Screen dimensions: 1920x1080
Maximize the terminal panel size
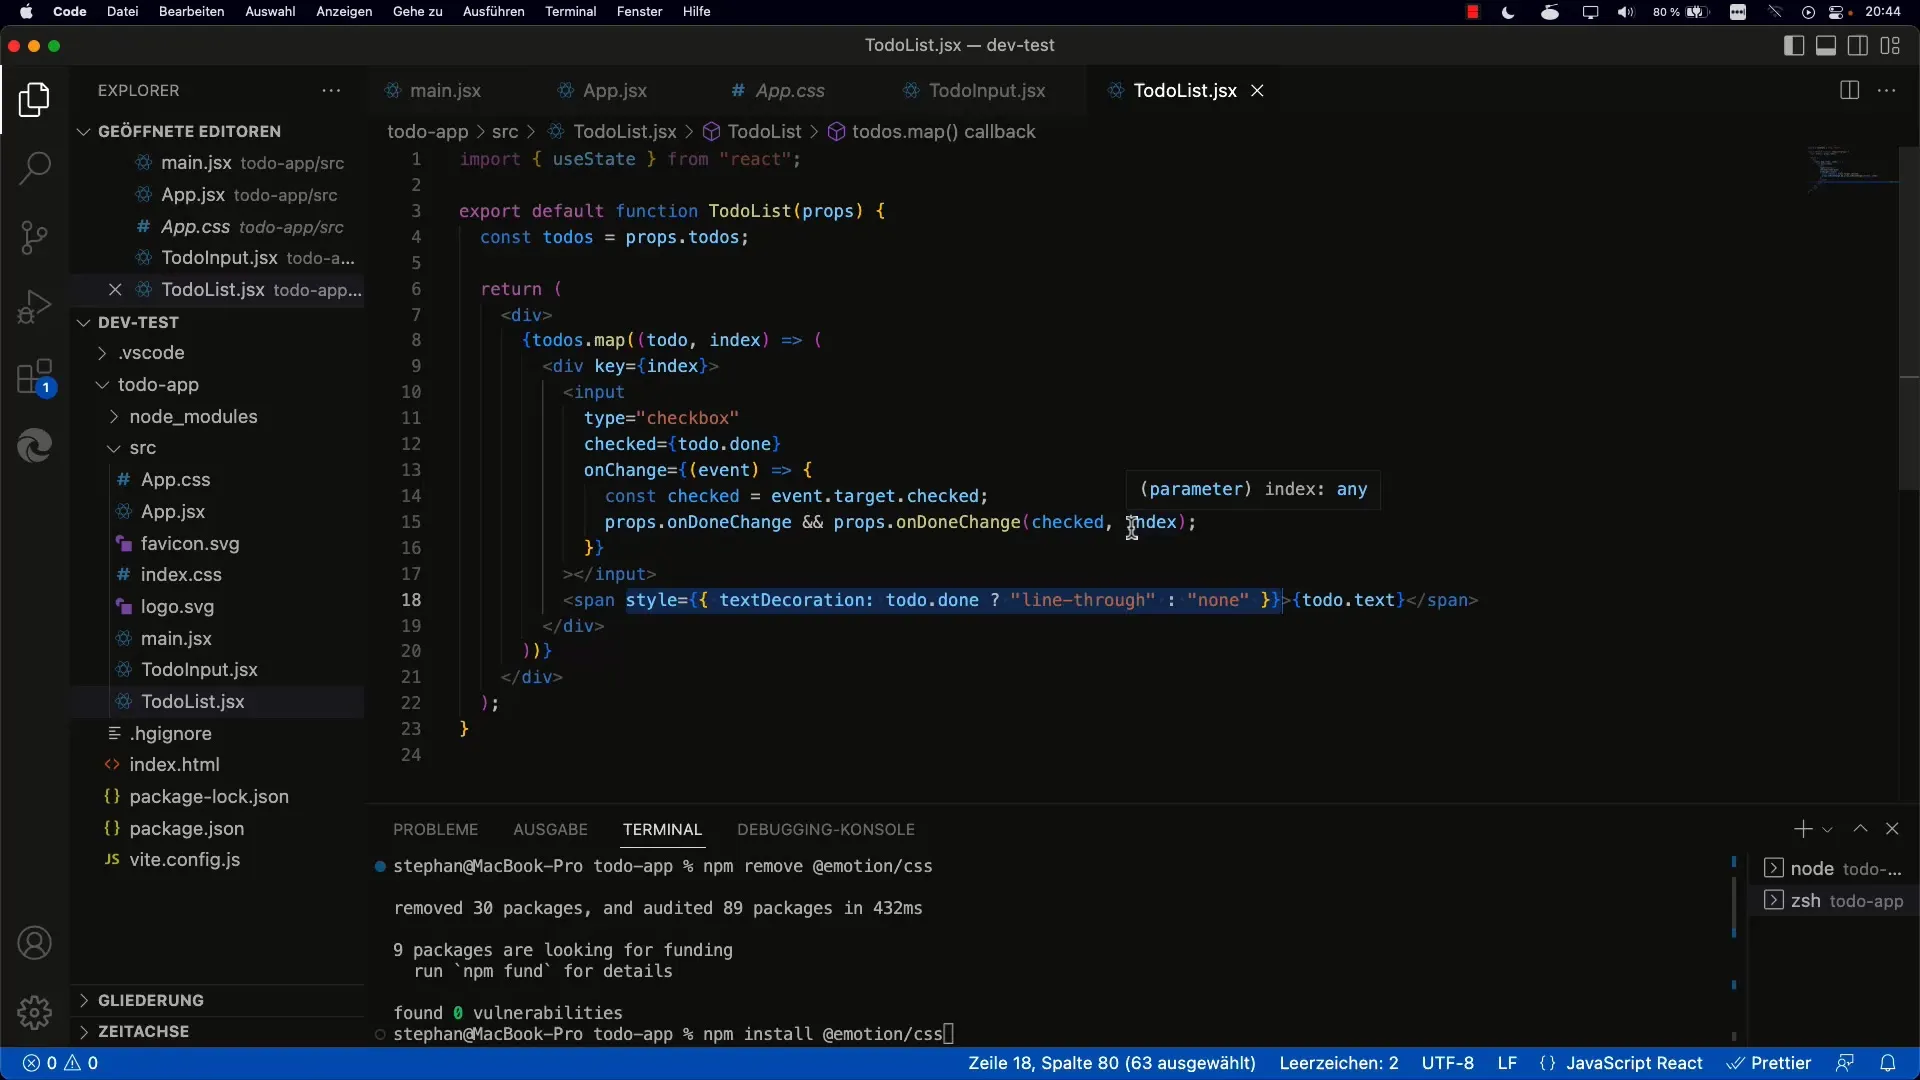click(1860, 829)
